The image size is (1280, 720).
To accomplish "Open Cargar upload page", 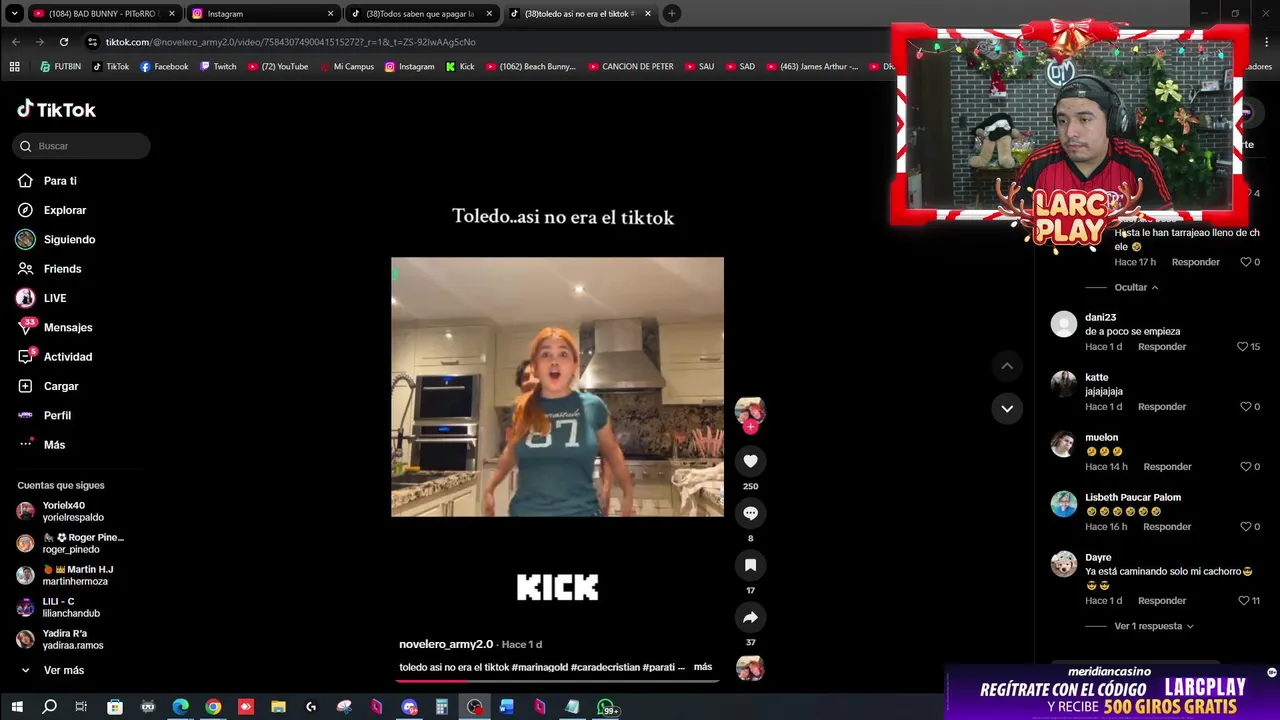I will coord(48,386).
